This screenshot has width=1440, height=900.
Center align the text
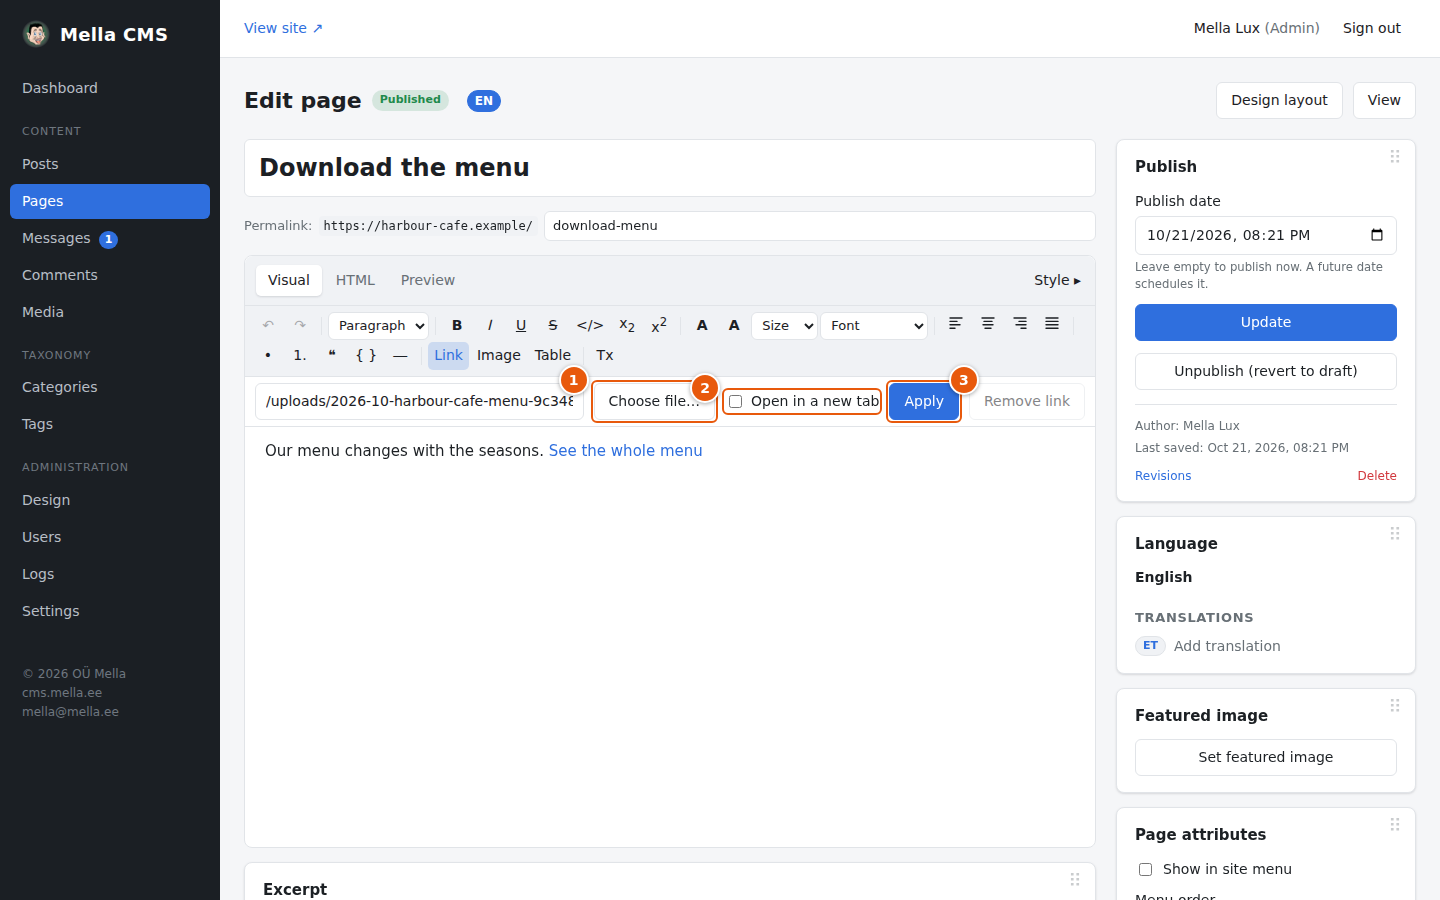(x=988, y=324)
